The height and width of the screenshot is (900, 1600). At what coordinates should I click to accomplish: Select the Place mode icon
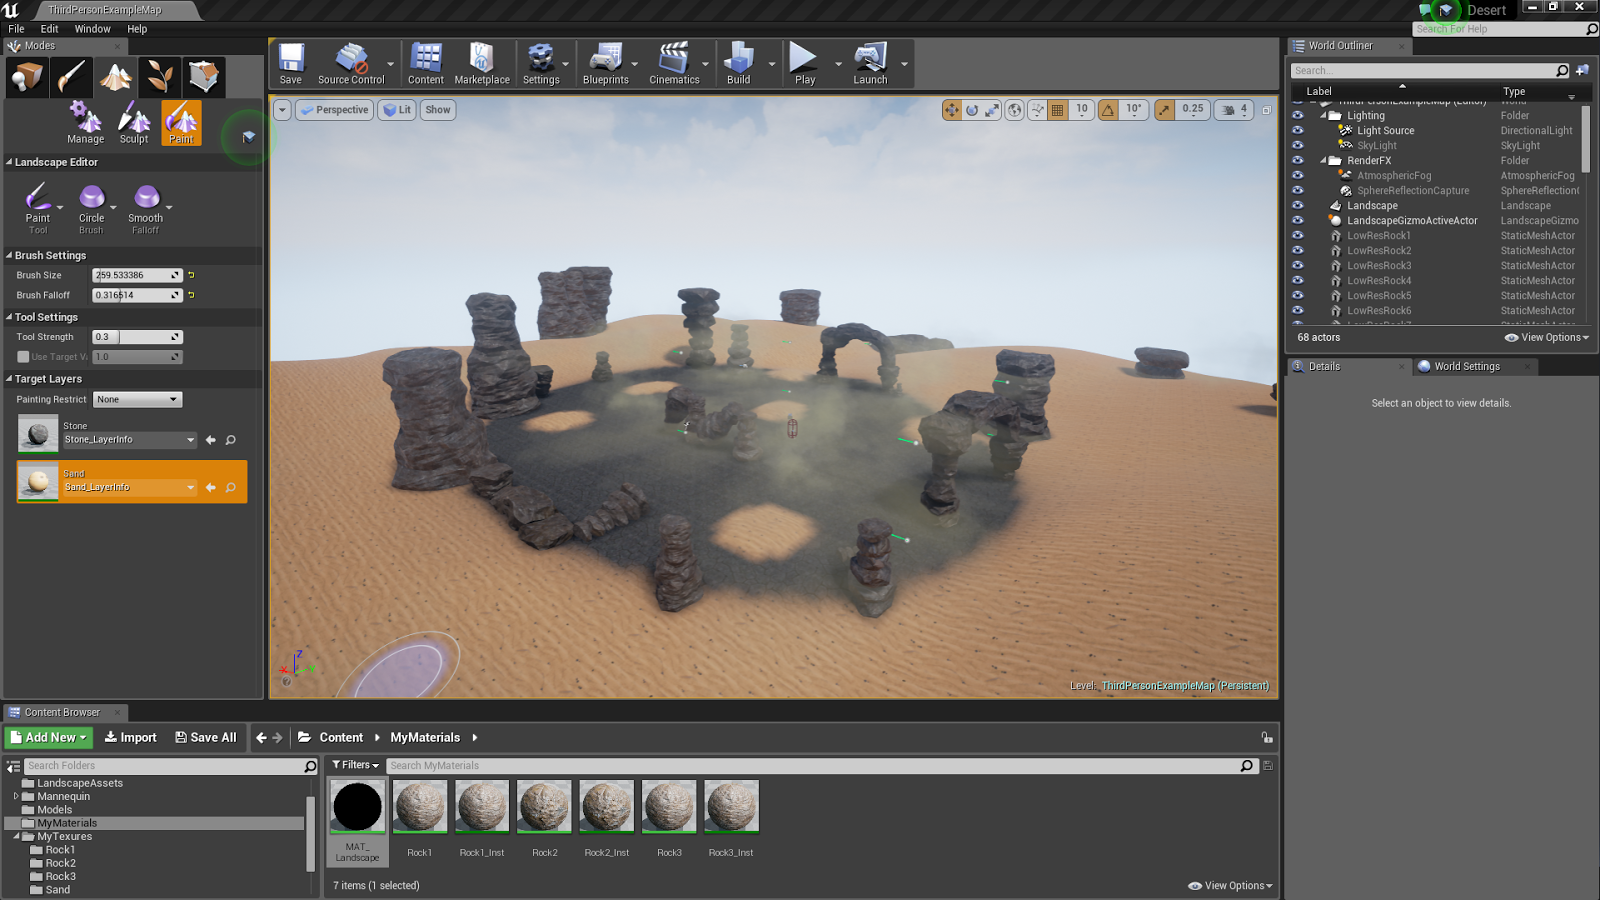pos(27,77)
